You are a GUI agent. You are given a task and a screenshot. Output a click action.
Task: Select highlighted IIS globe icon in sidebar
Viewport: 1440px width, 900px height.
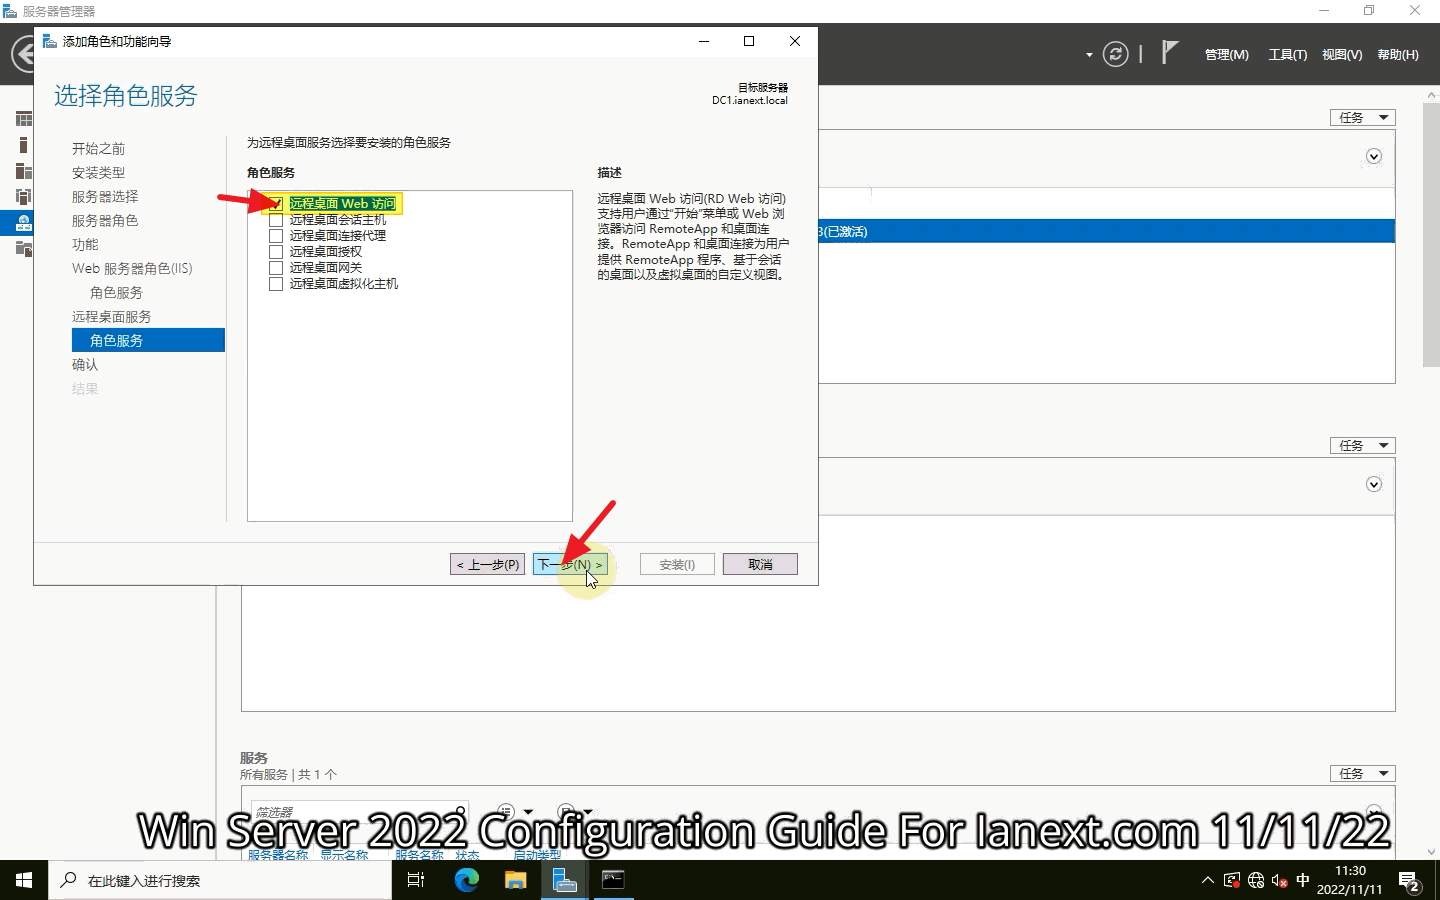(x=24, y=223)
